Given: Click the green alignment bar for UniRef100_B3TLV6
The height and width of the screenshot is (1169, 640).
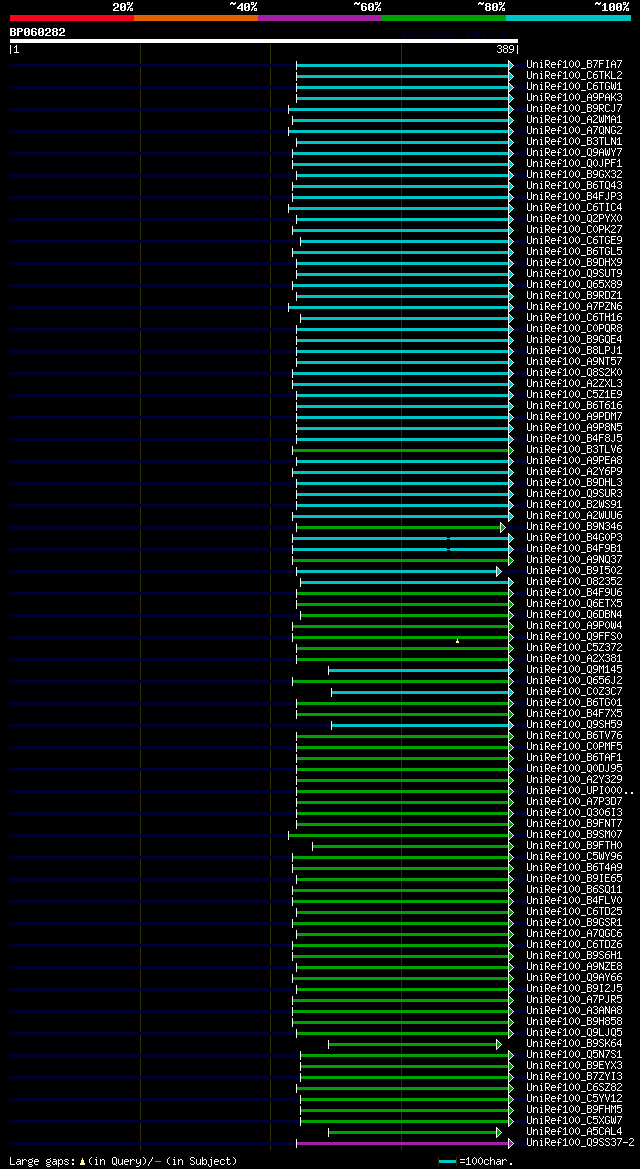Looking at the screenshot, I should click(403, 450).
